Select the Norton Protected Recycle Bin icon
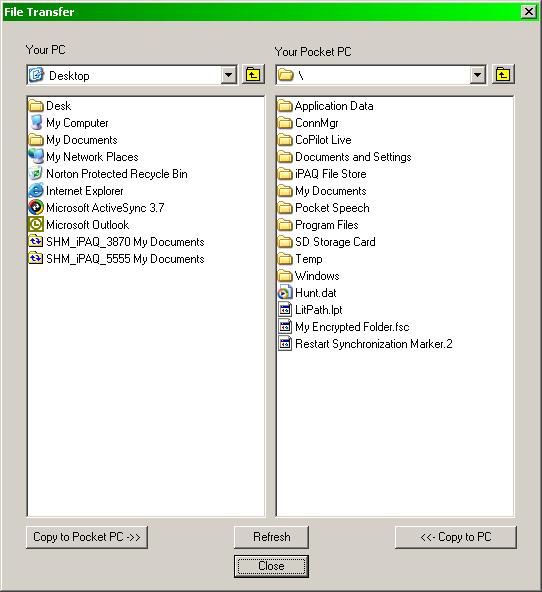This screenshot has width=542, height=592. point(36,174)
